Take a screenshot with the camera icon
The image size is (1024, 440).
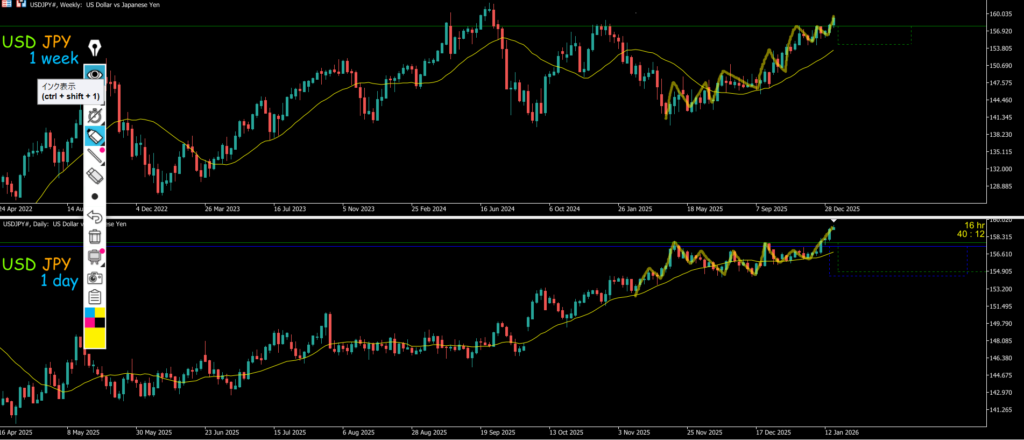pyautogui.click(x=95, y=277)
